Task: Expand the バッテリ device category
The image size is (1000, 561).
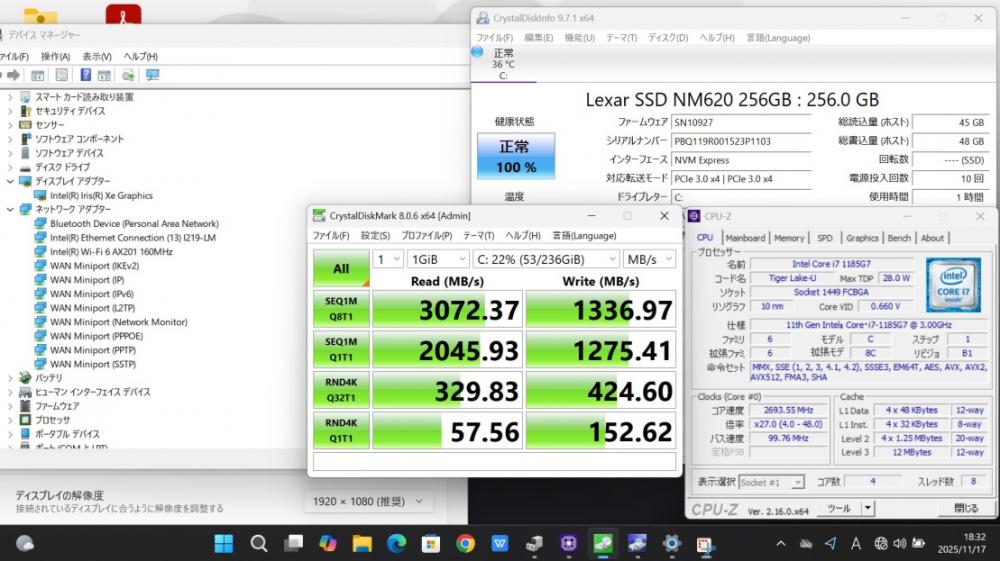Action: click(x=10, y=378)
